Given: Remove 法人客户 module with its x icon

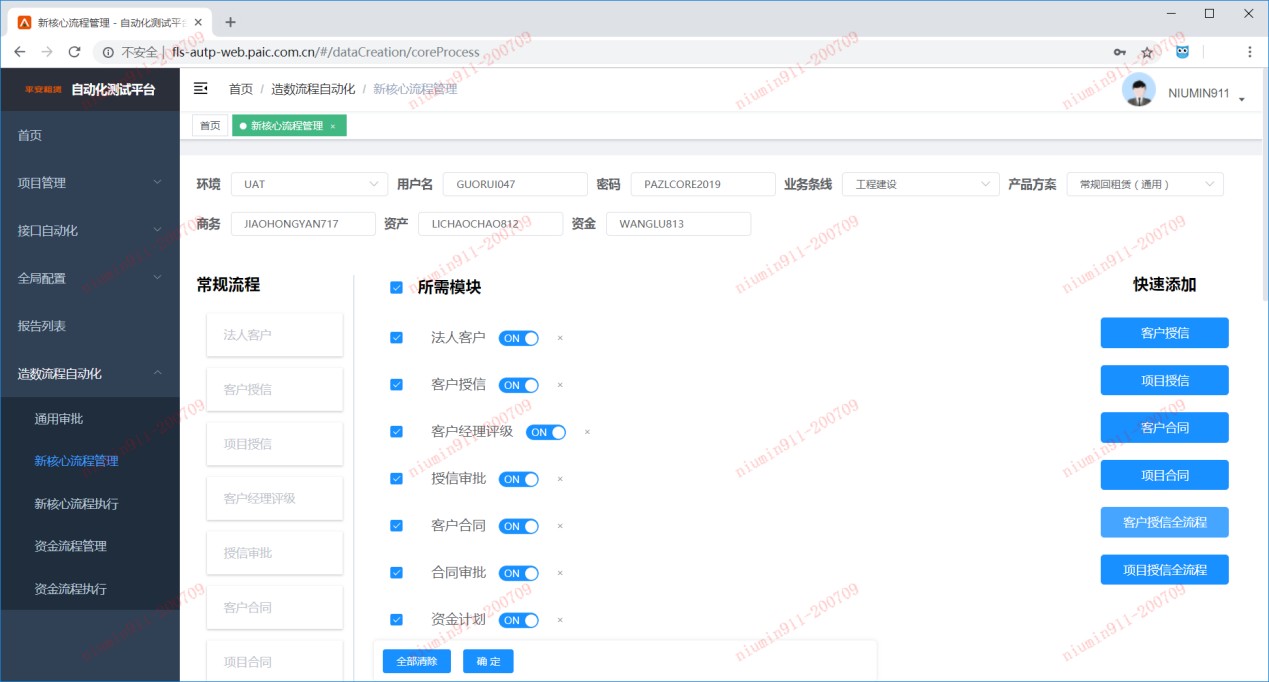Looking at the screenshot, I should point(560,338).
